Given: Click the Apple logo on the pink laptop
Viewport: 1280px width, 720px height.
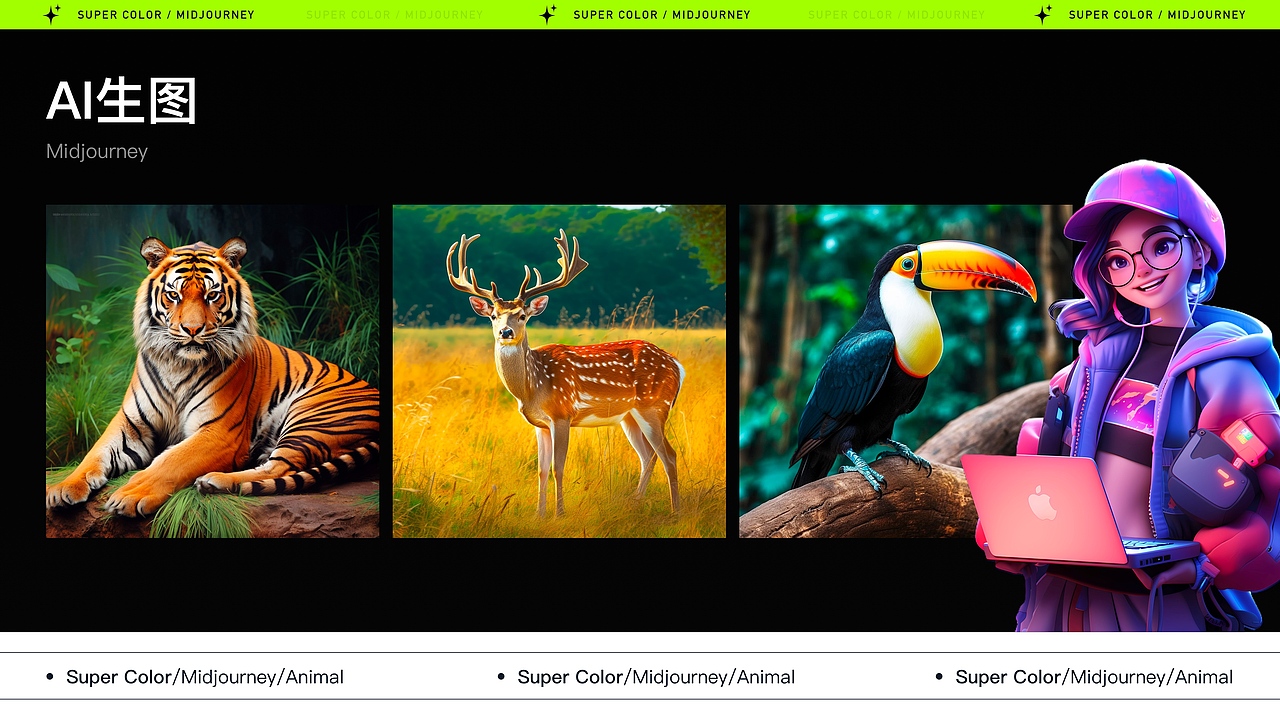Looking at the screenshot, I should [x=1042, y=504].
